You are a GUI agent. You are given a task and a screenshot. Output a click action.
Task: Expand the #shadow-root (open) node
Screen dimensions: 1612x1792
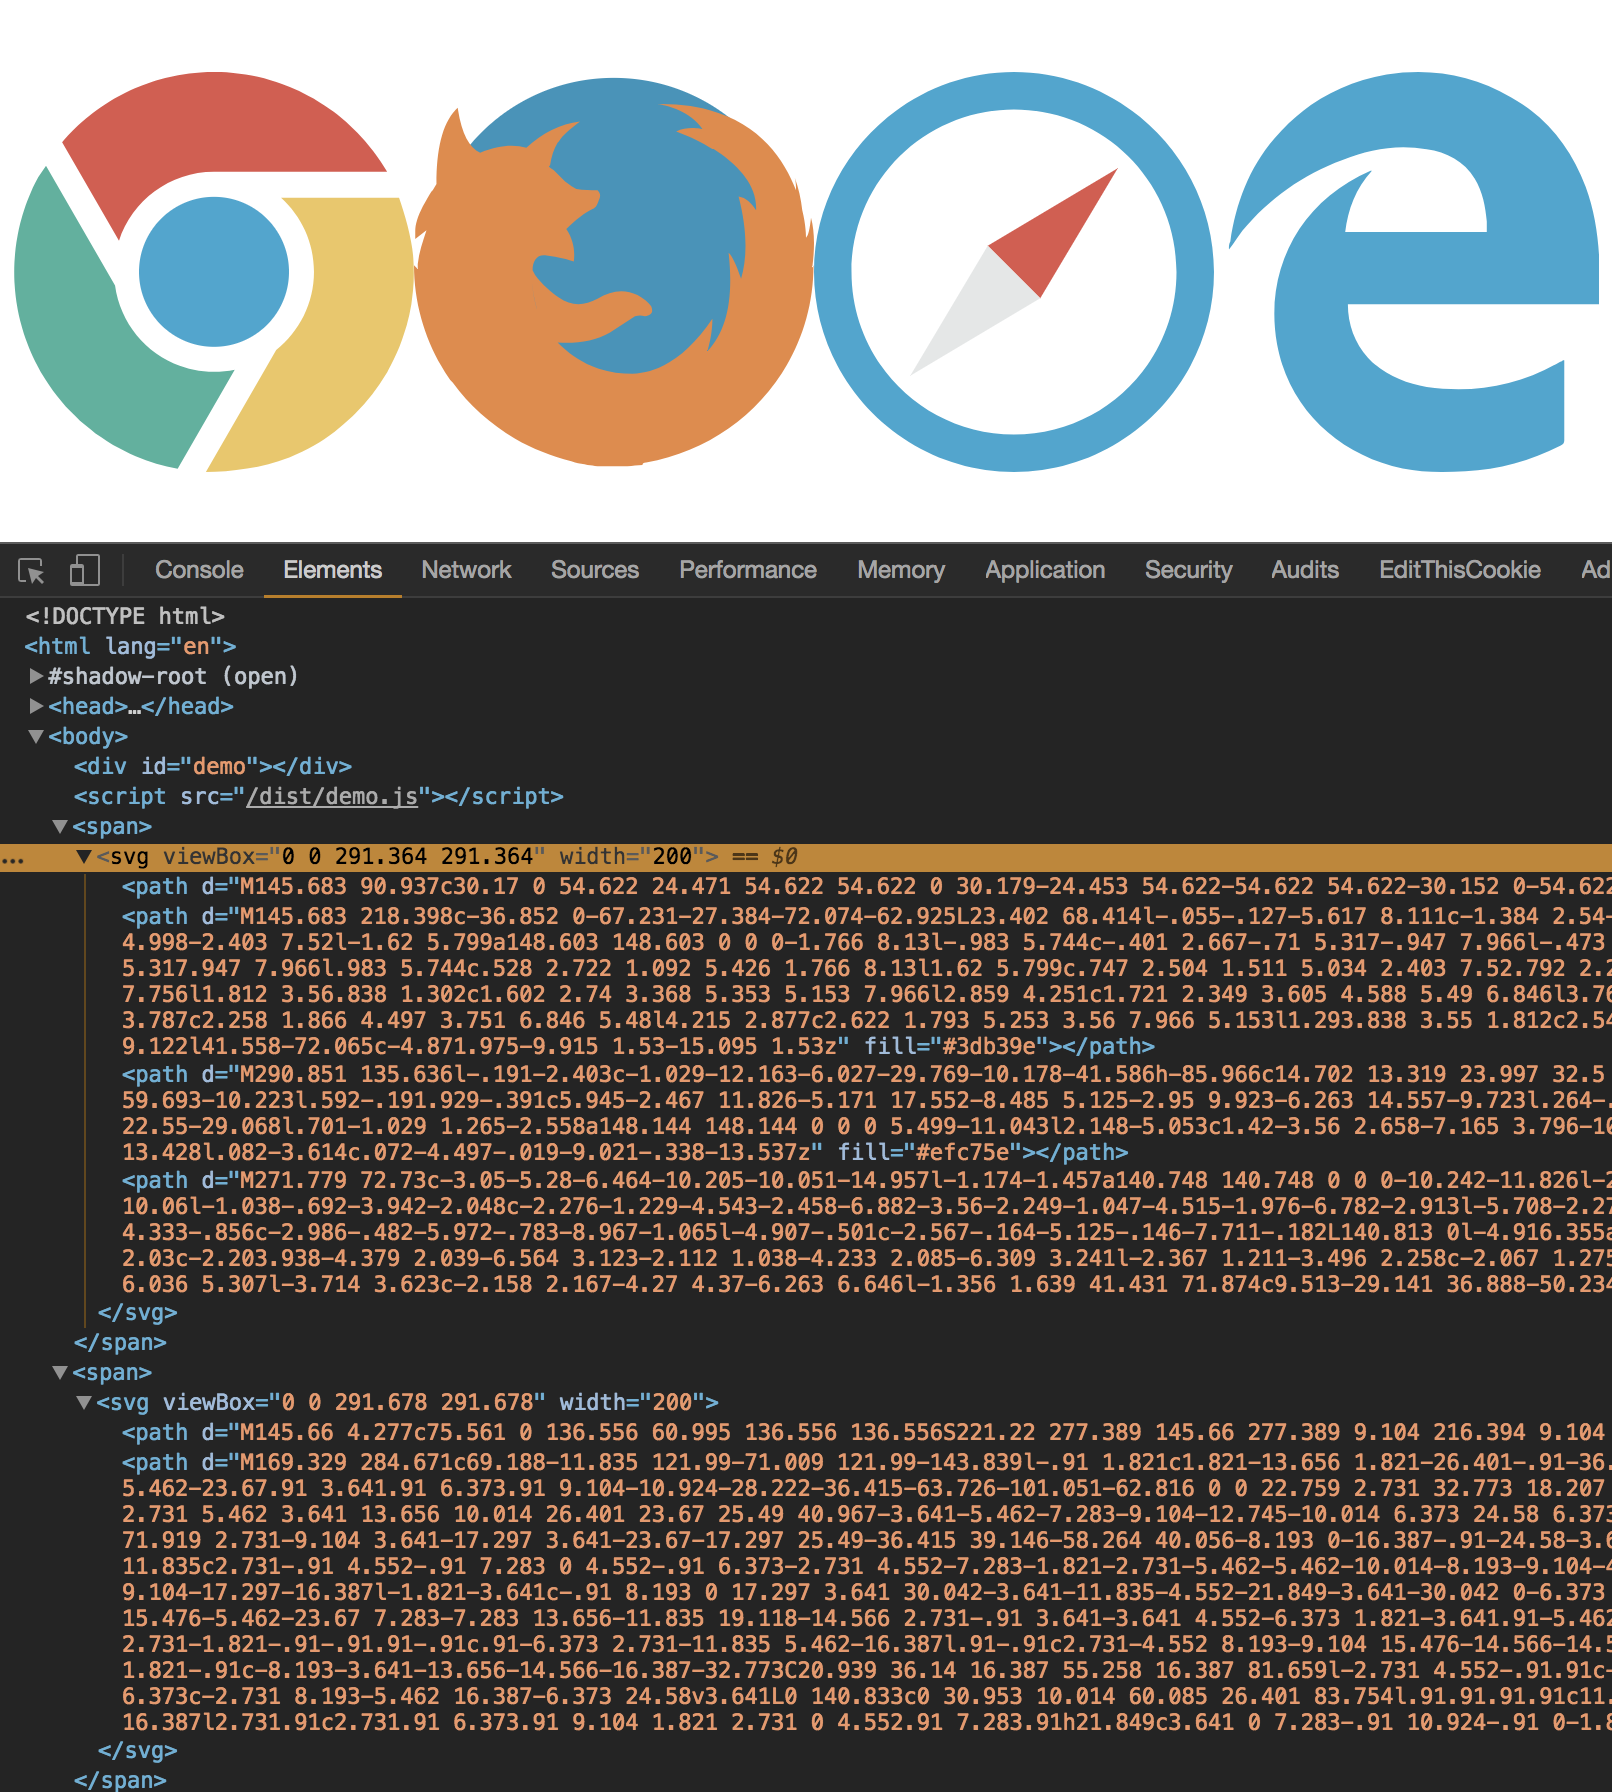pyautogui.click(x=37, y=676)
